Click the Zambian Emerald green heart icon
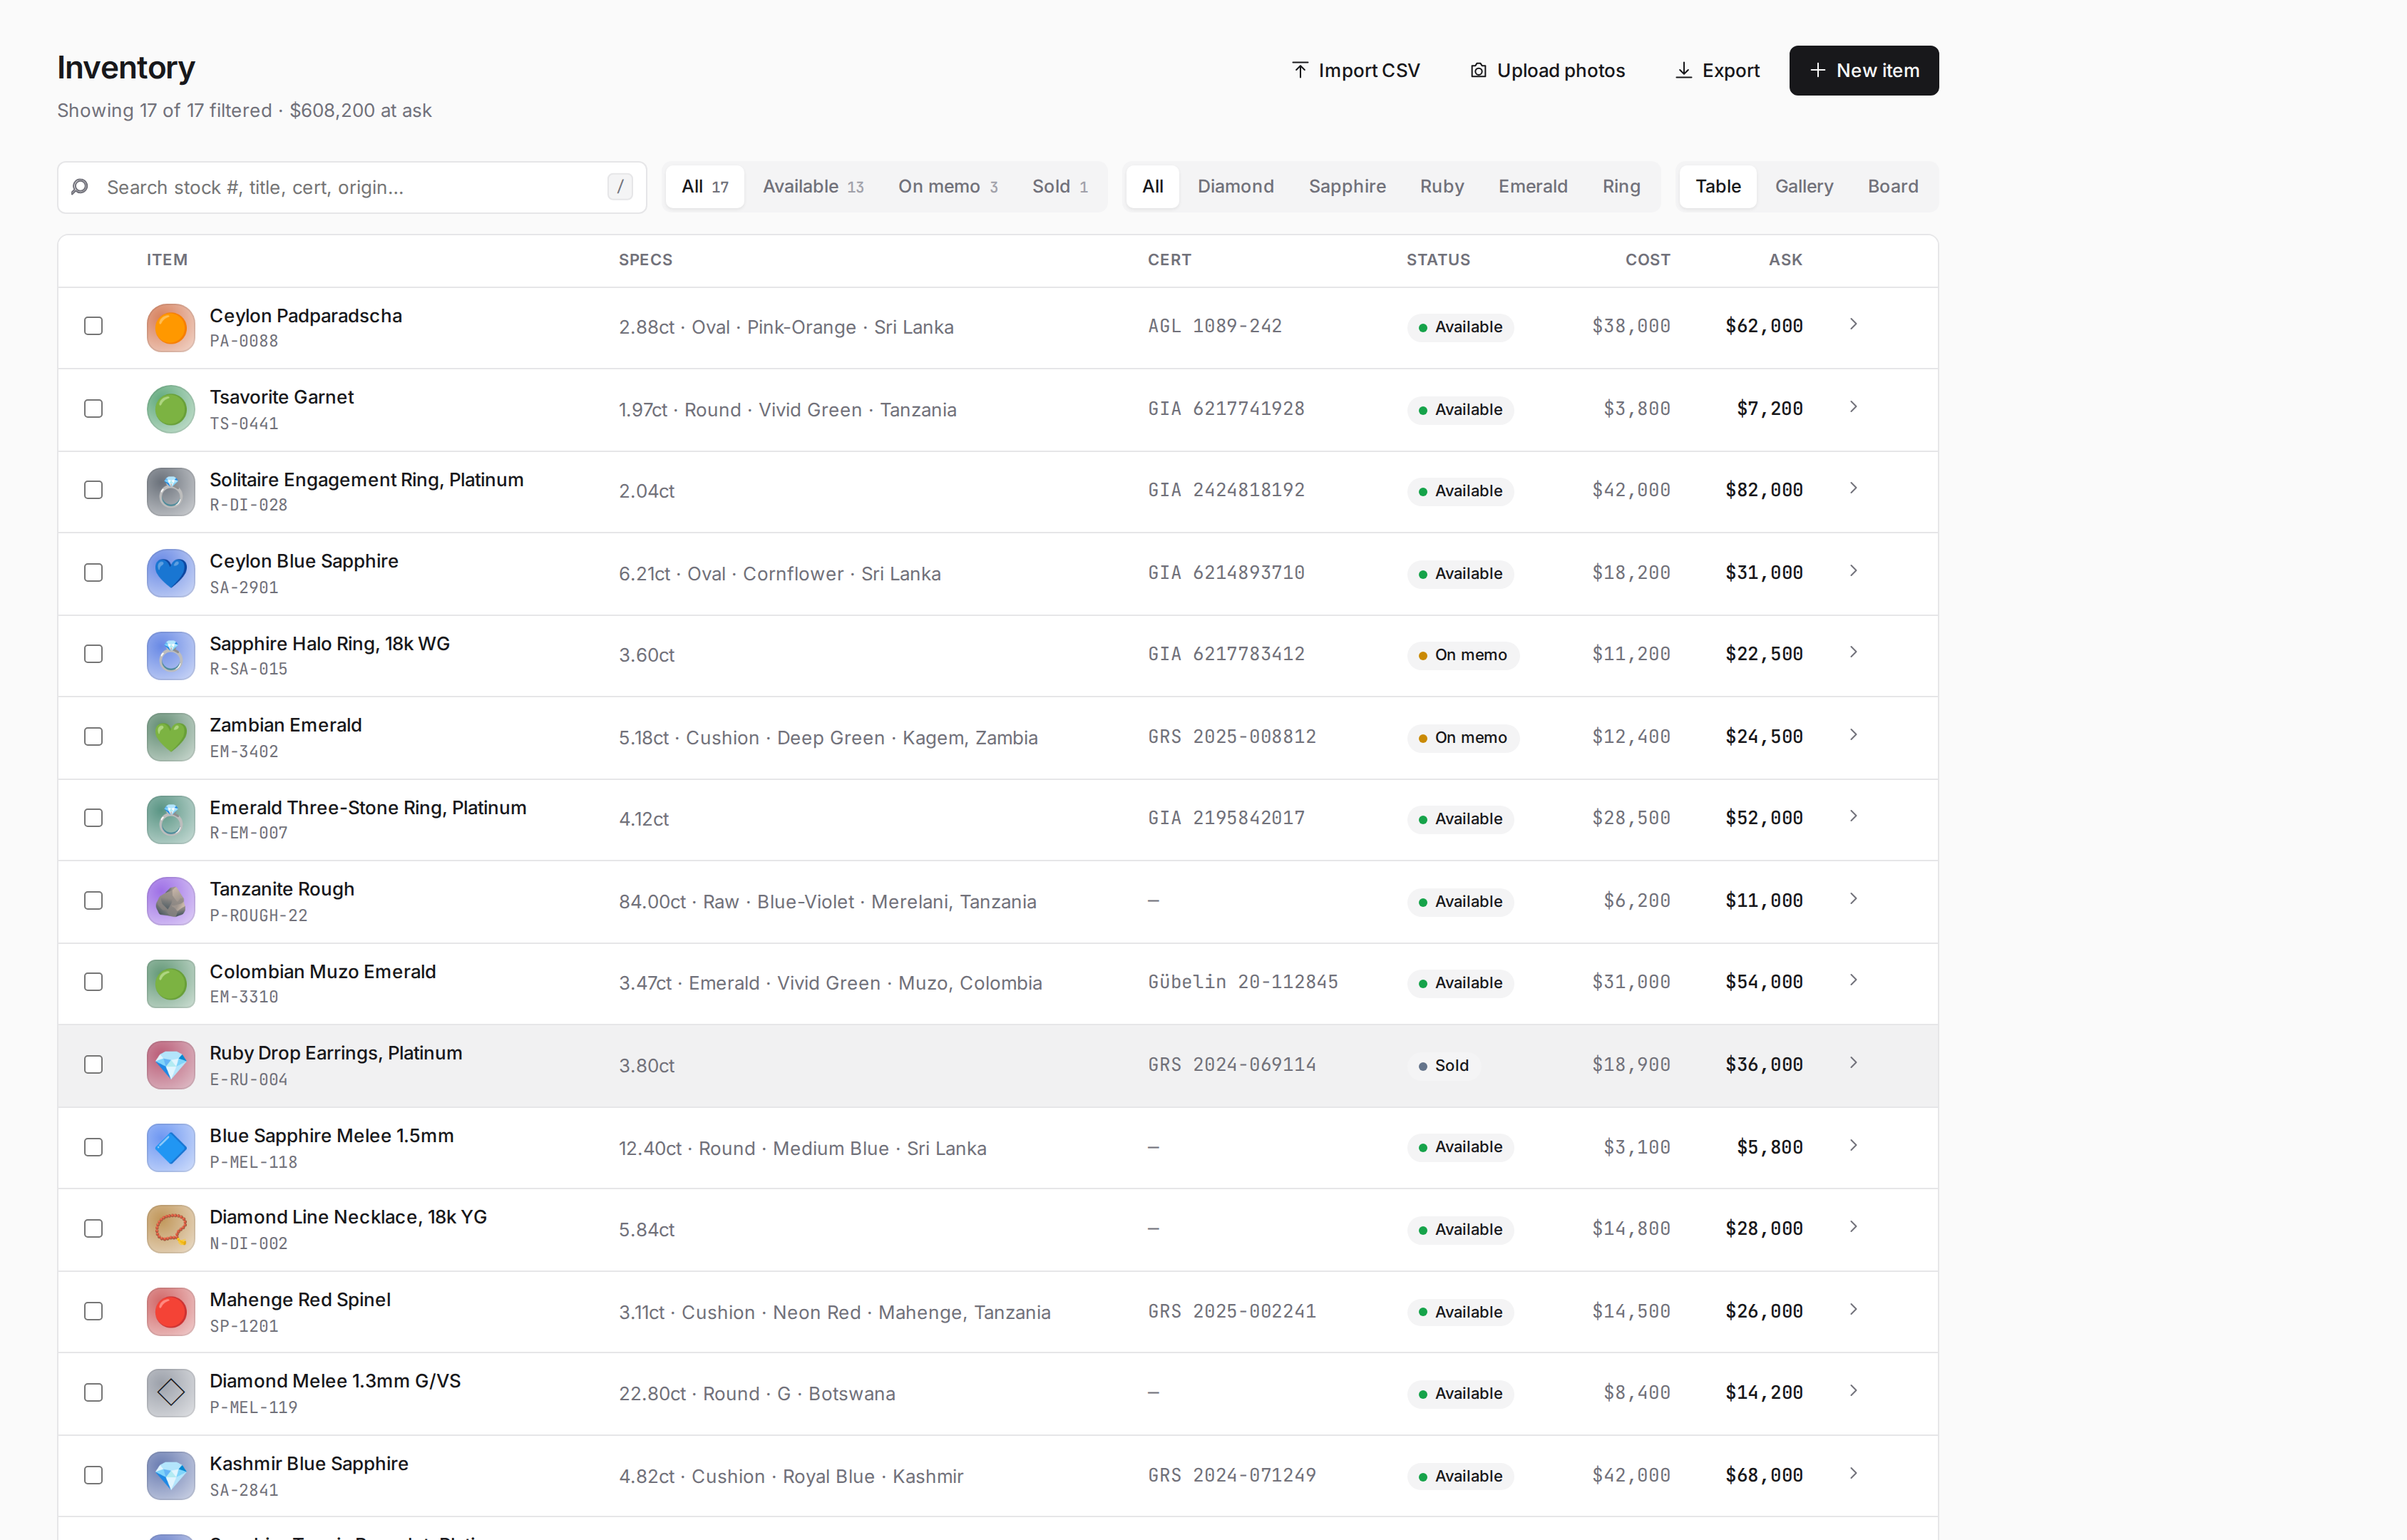2407x1540 pixels. point(171,737)
